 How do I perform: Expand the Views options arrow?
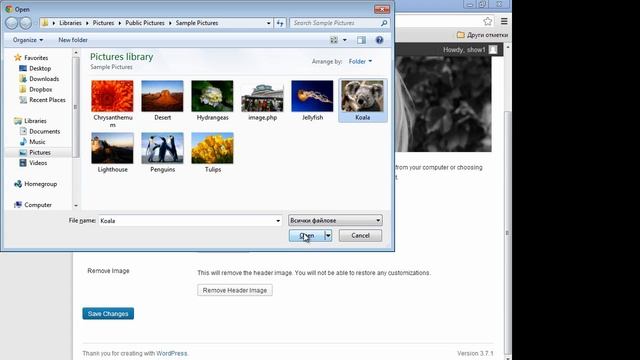345,40
